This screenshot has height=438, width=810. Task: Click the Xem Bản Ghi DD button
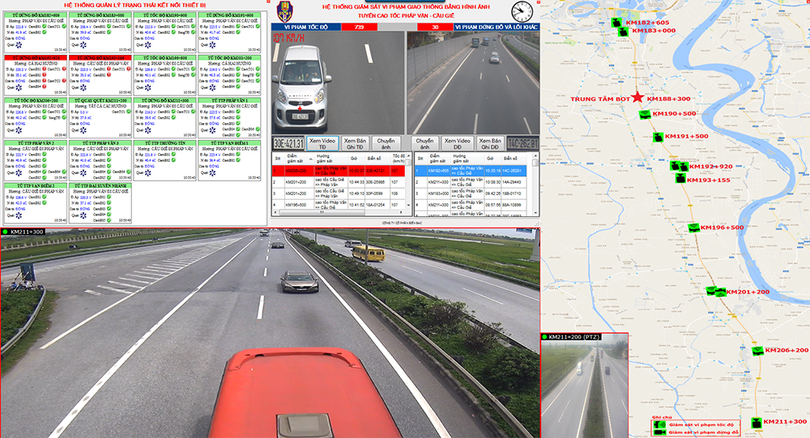pos(489,143)
